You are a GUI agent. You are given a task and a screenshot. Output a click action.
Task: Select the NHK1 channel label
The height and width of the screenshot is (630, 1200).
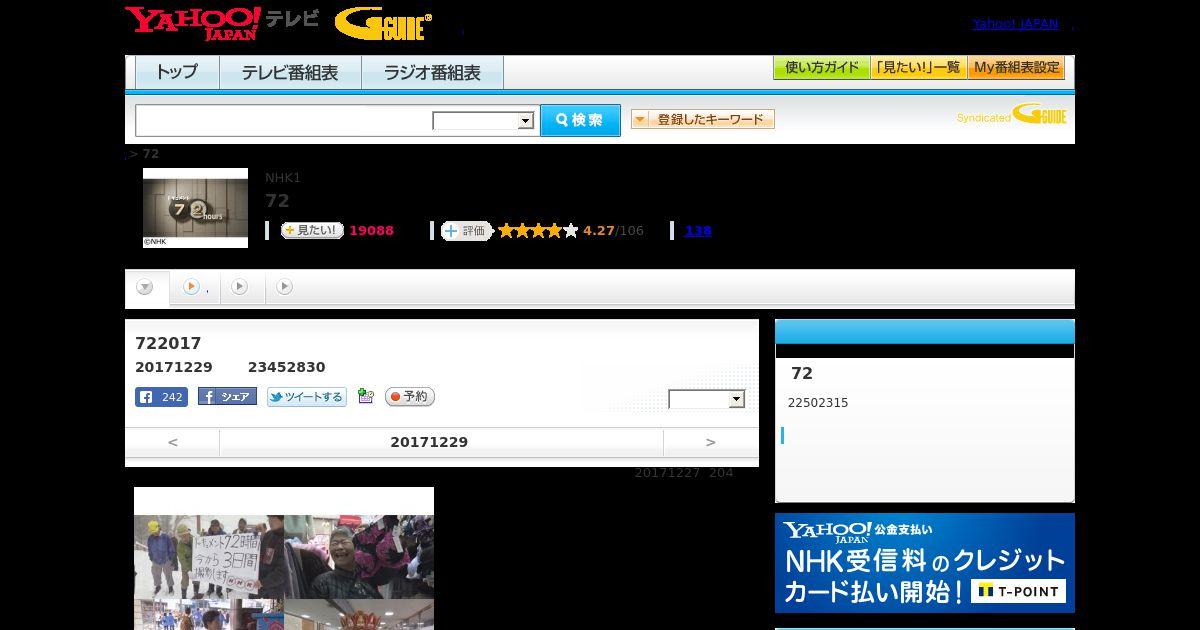(283, 178)
